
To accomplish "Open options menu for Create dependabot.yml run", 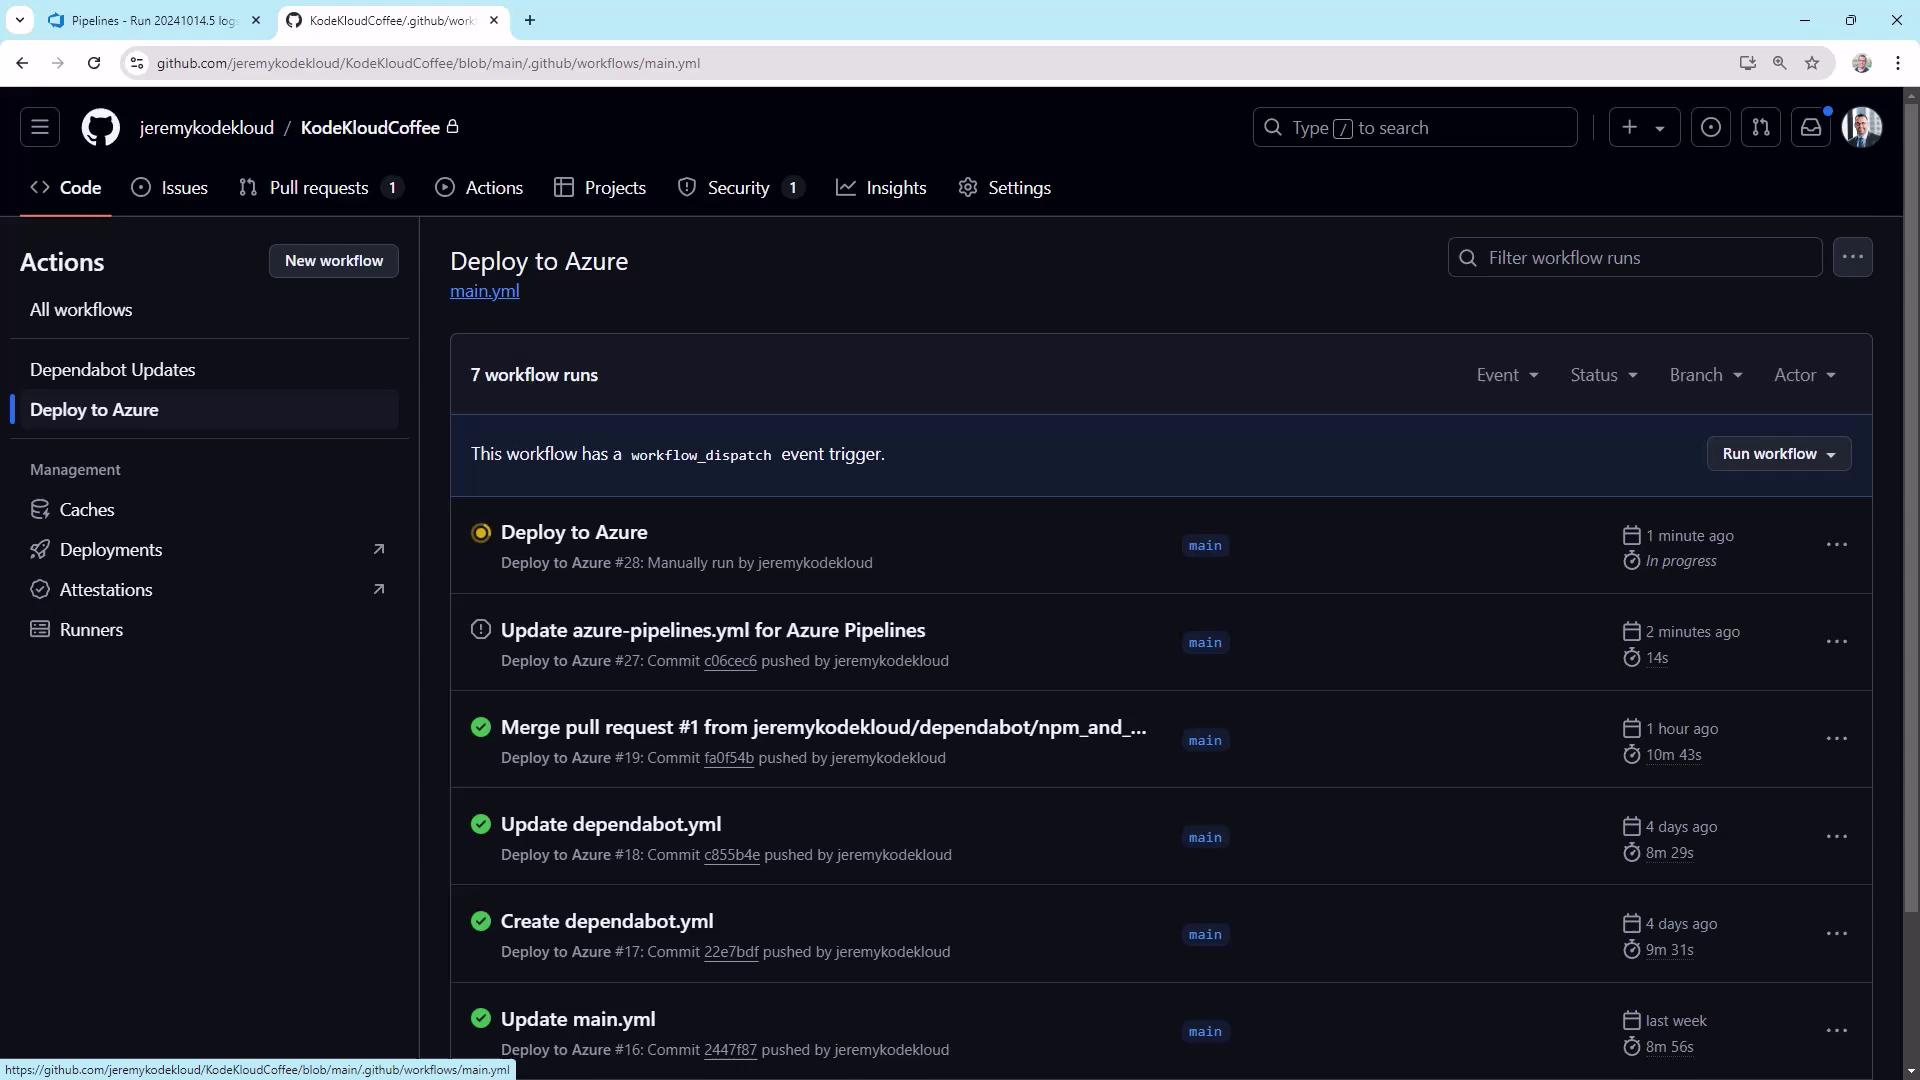I will 1837,934.
